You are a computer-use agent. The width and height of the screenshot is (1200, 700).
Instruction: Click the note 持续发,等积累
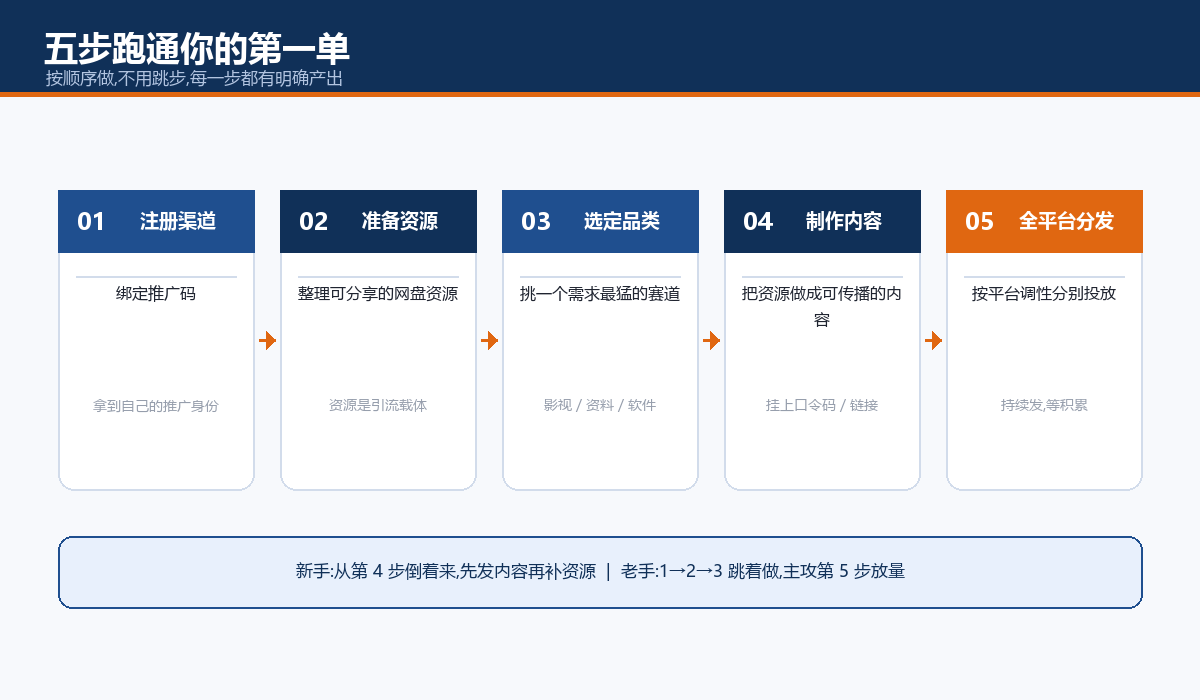pos(1044,406)
